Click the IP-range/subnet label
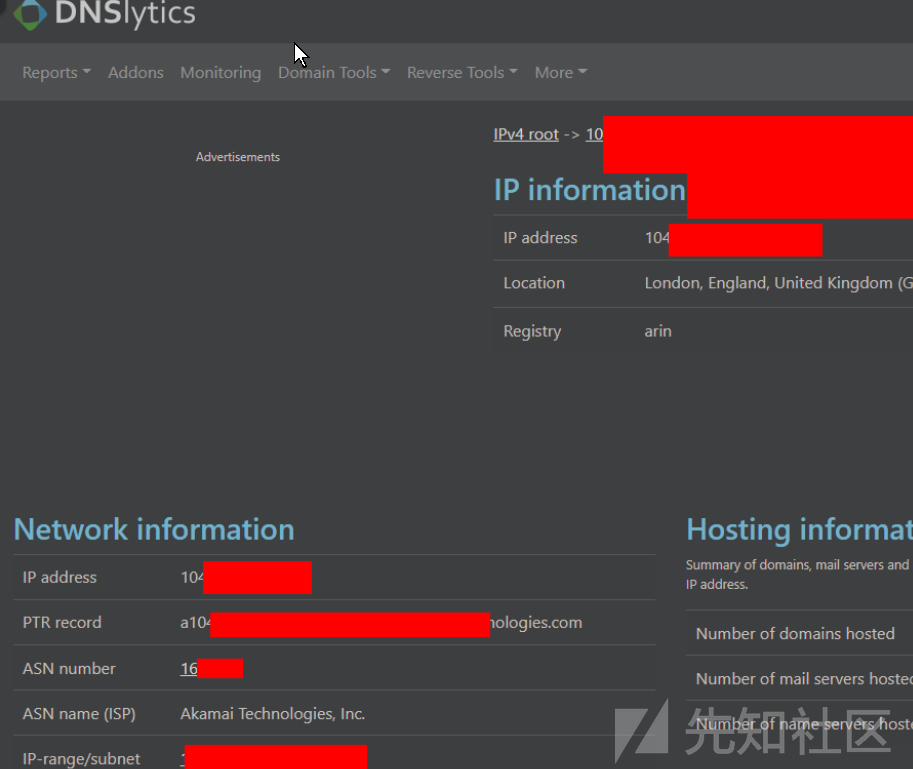The image size is (913, 769). [81, 759]
